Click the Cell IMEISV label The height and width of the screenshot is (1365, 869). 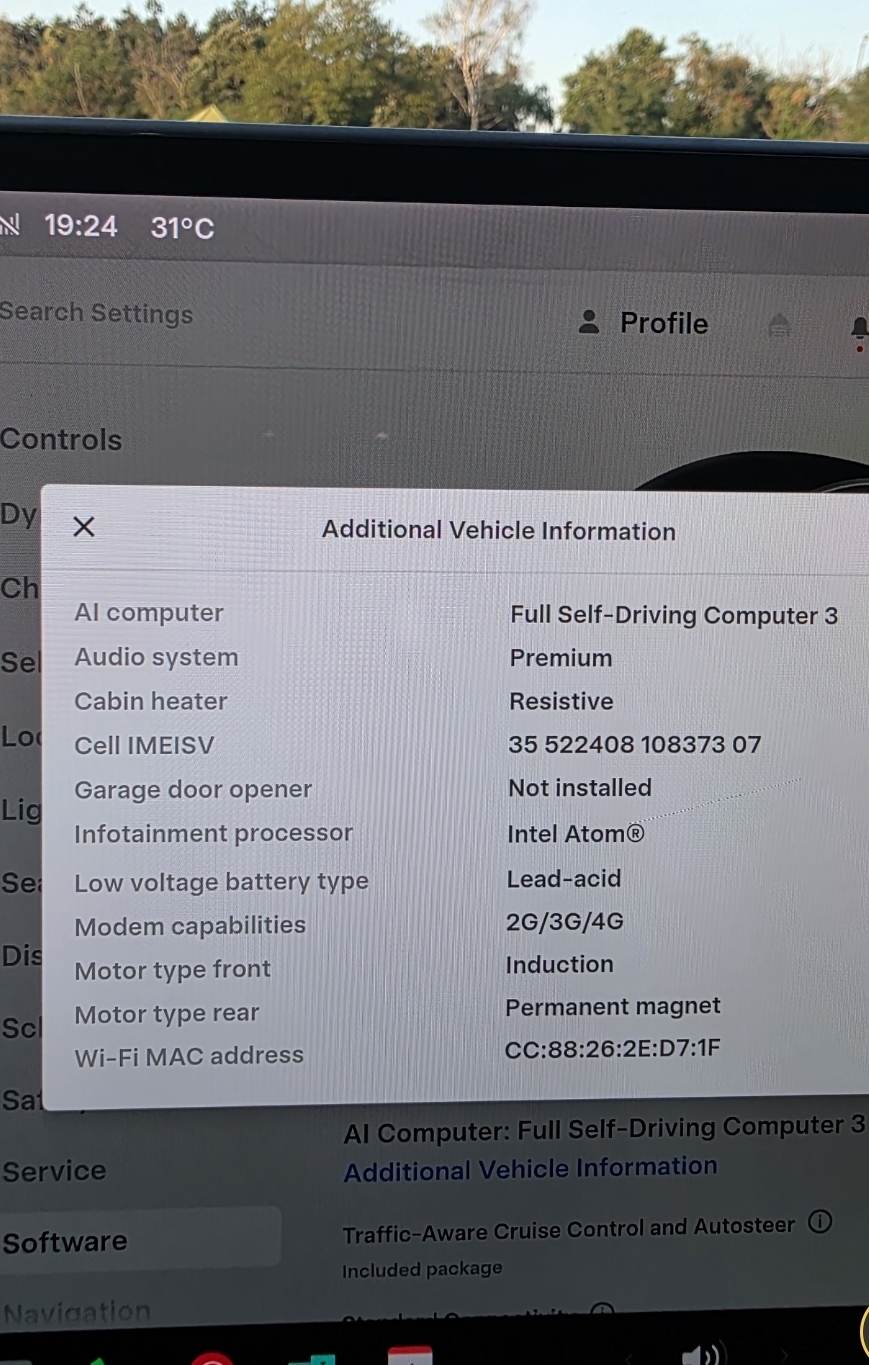(x=144, y=745)
